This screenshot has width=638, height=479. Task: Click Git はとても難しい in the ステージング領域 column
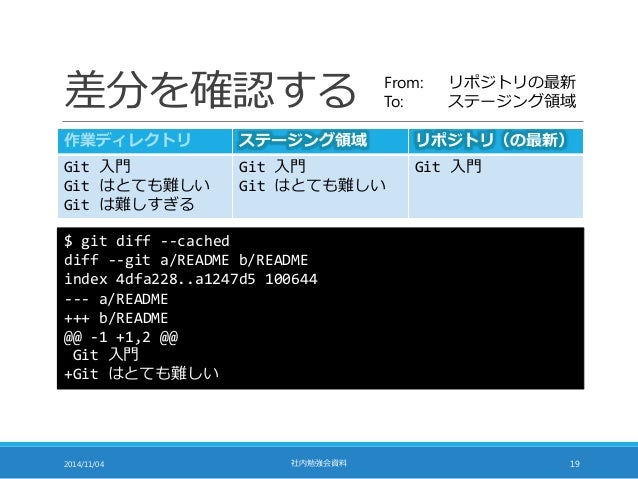[312, 186]
